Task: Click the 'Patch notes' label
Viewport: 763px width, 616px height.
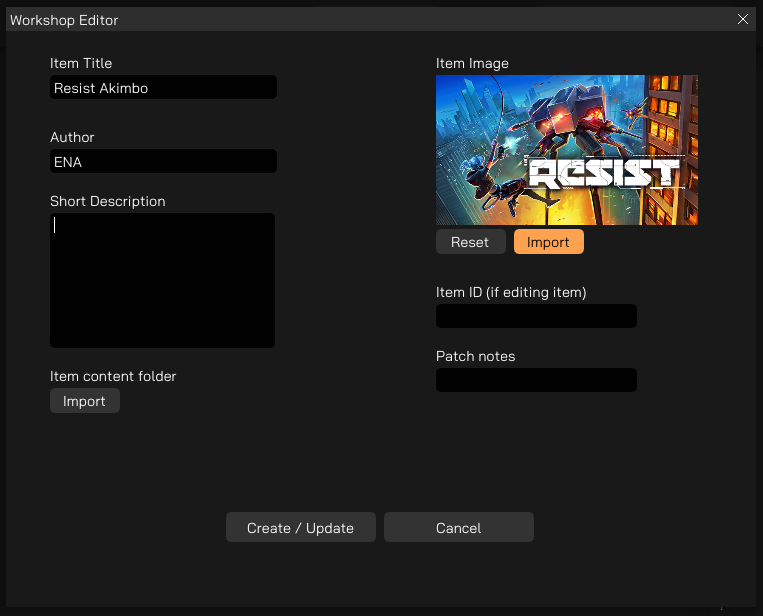Action: click(x=475, y=356)
